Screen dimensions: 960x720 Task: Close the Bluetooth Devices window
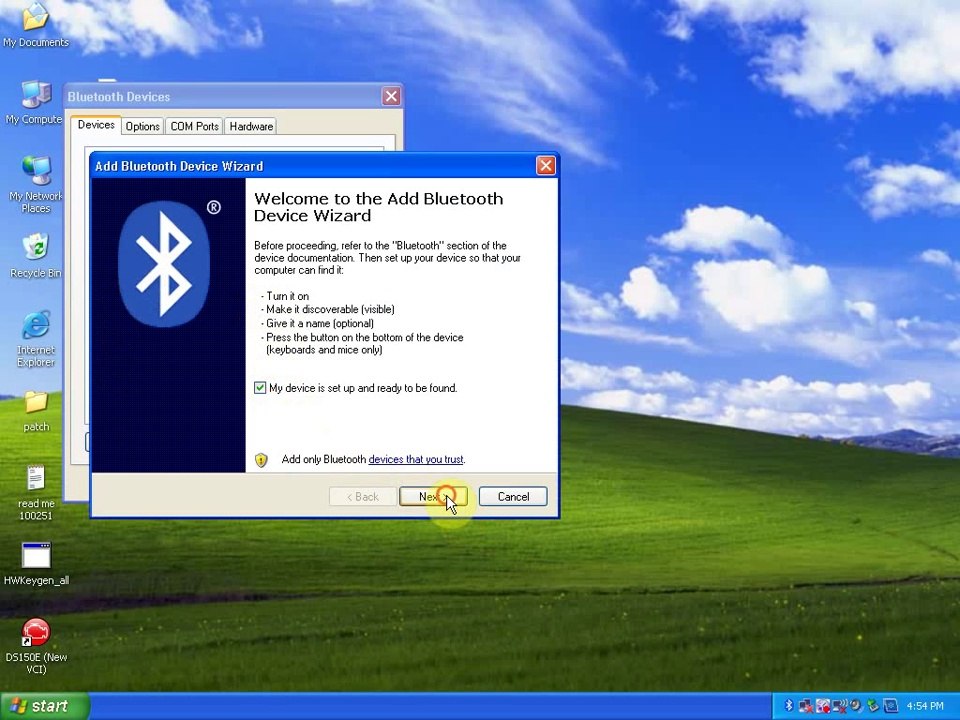(391, 96)
